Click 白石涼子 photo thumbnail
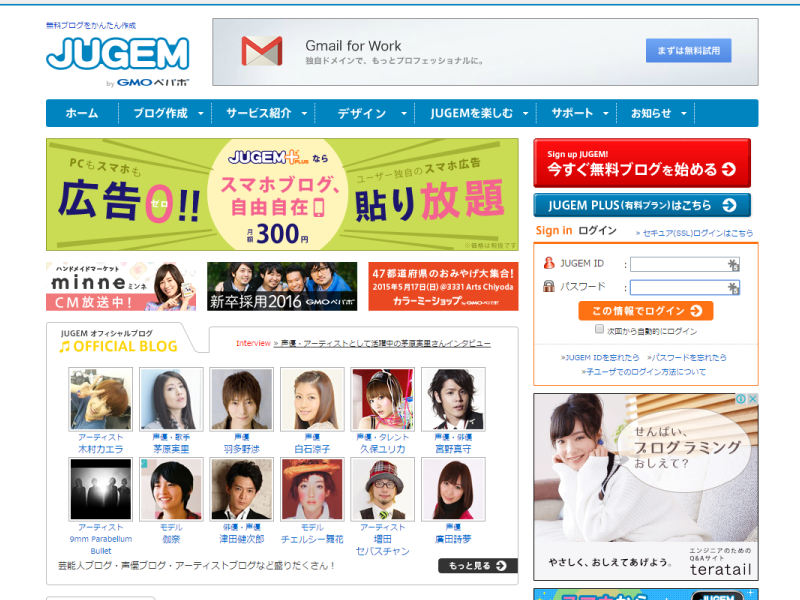The image size is (800, 600). click(312, 399)
